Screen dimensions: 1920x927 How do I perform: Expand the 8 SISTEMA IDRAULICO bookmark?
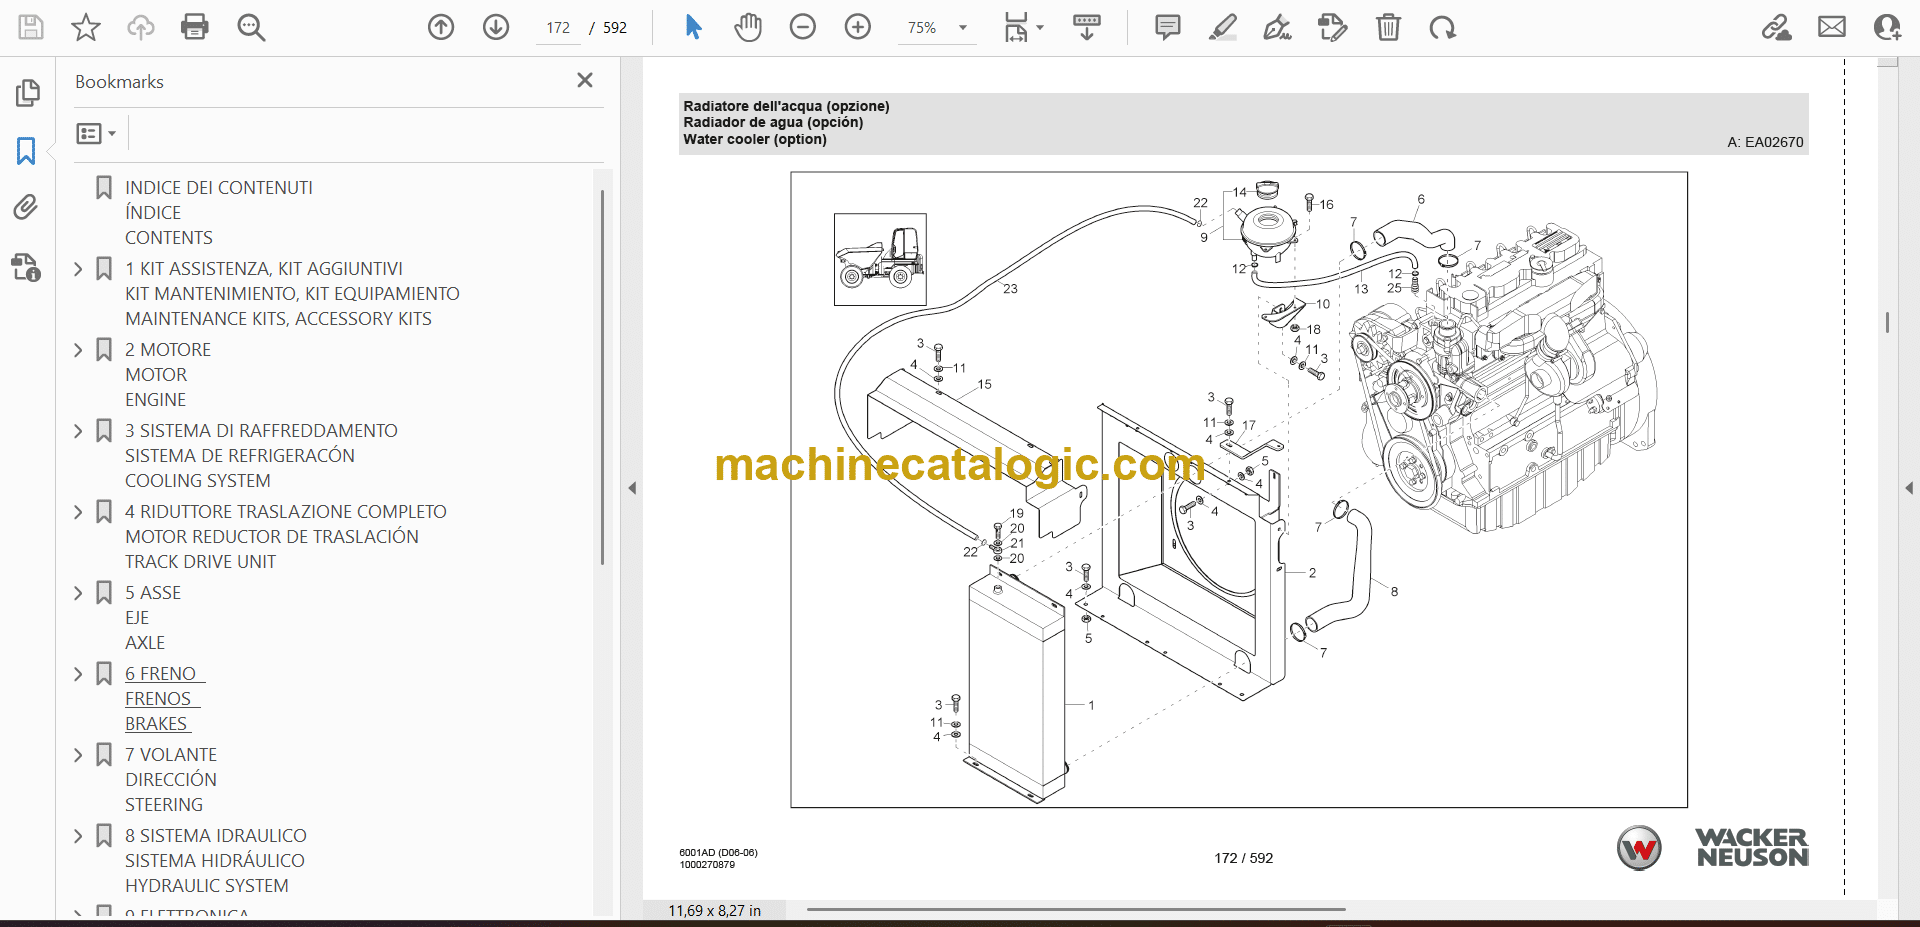[x=78, y=835]
